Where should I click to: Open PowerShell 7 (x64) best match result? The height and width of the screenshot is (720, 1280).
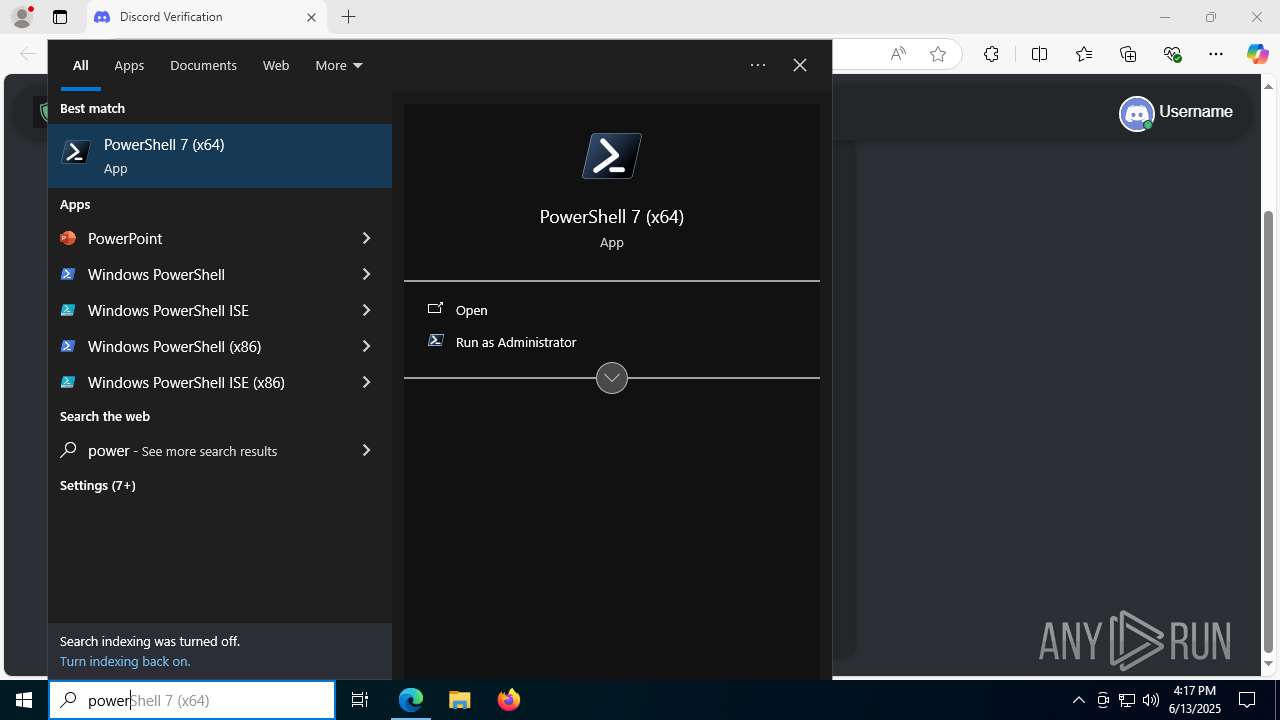[220, 156]
